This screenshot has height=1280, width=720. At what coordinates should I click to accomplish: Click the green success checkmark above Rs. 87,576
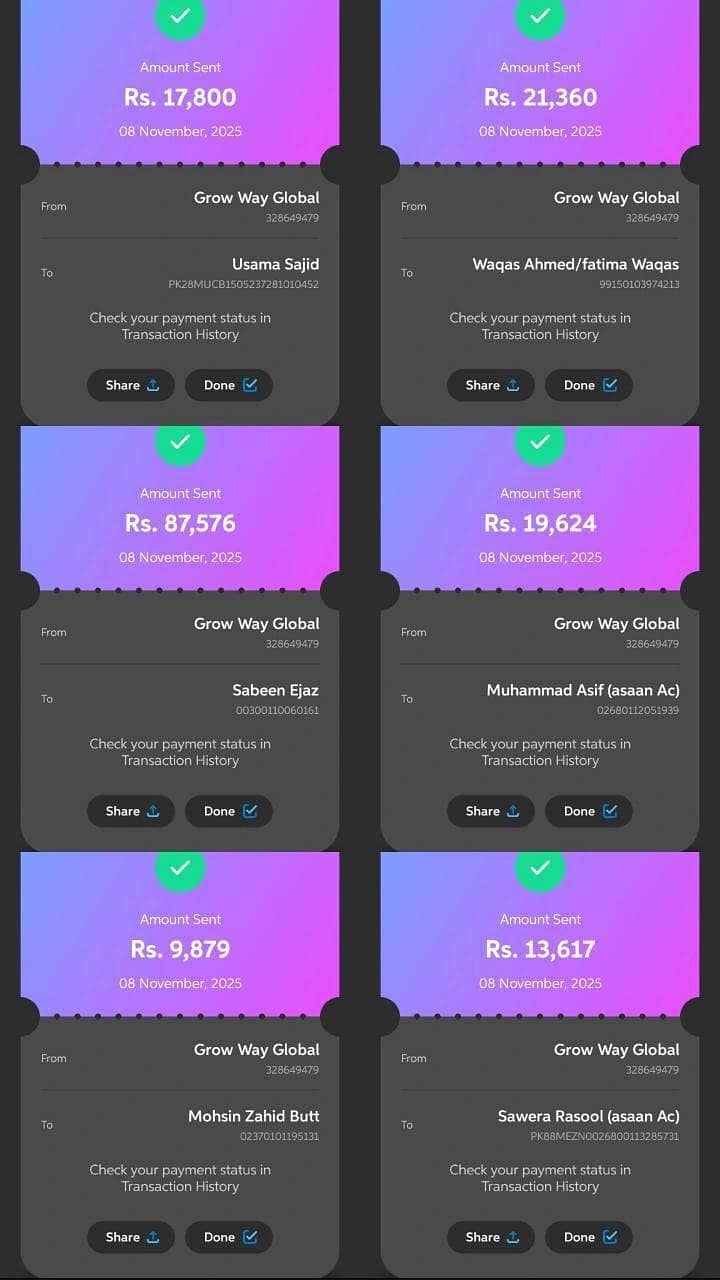click(x=180, y=442)
